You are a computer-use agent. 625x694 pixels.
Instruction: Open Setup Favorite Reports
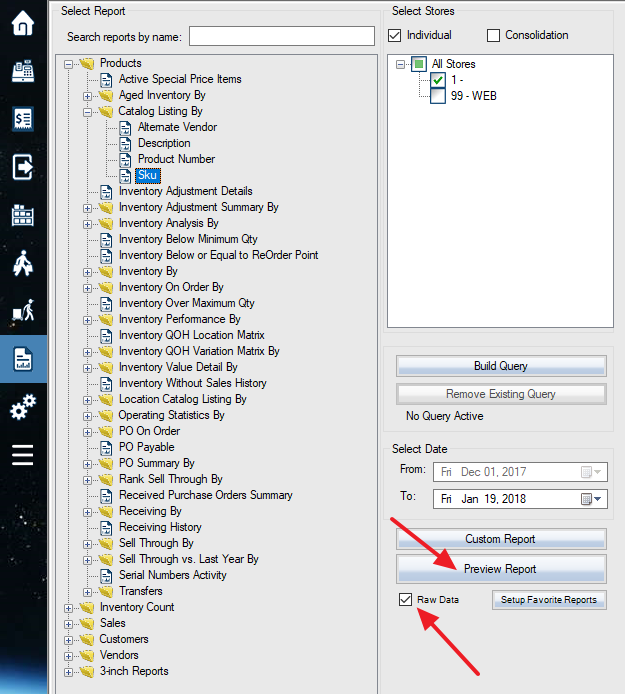click(x=549, y=600)
